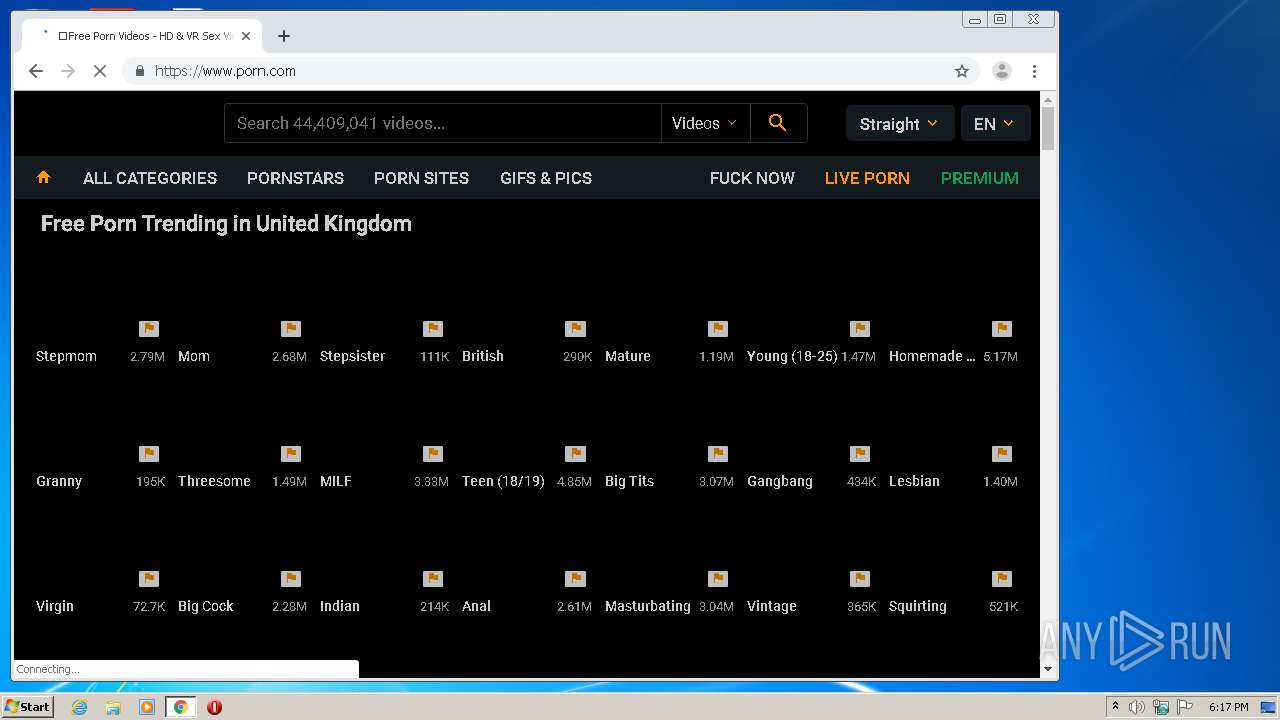Click the 365K count next to Vintage

click(x=862, y=607)
